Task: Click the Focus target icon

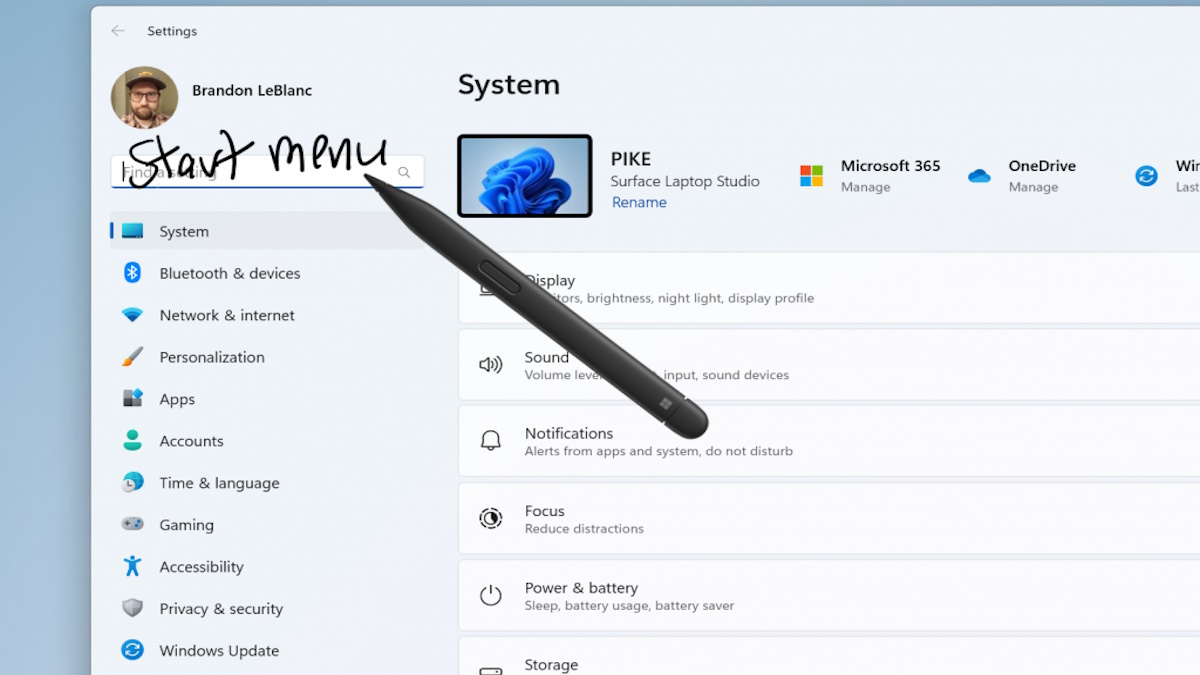Action: [490, 518]
